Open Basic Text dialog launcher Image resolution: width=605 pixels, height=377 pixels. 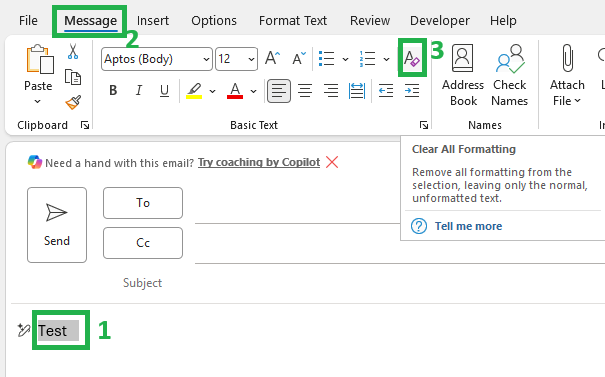[424, 125]
